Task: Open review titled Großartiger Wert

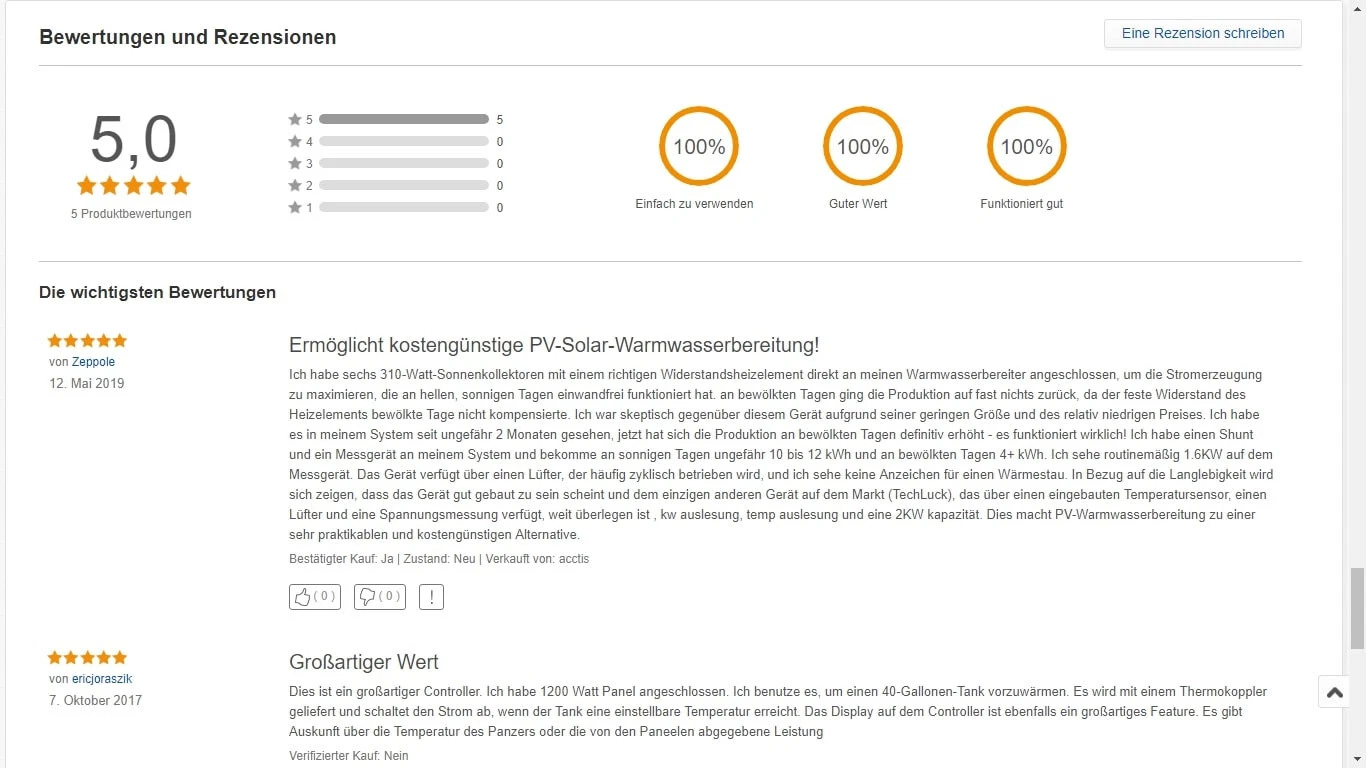Action: [x=364, y=662]
